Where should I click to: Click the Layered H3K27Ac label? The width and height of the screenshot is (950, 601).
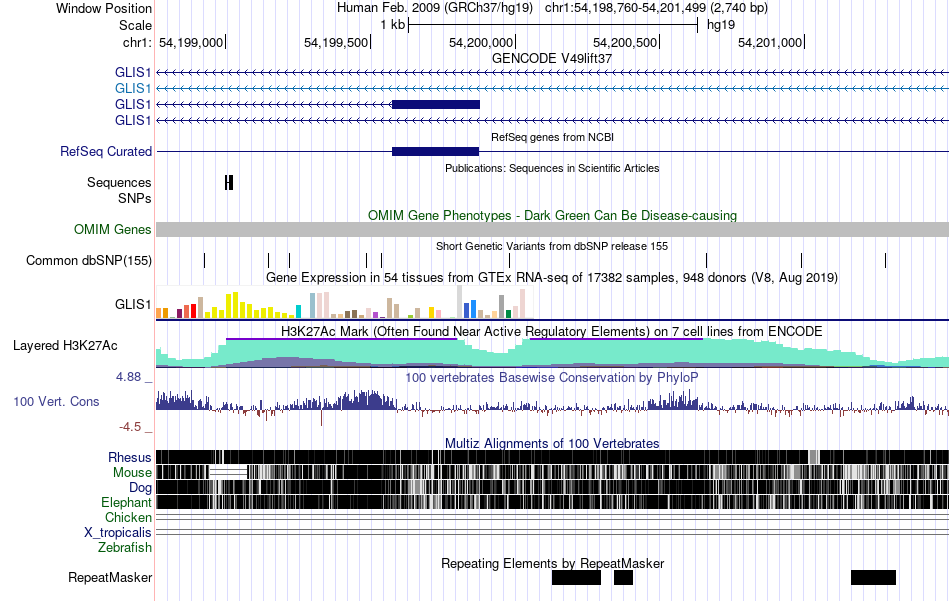point(65,346)
